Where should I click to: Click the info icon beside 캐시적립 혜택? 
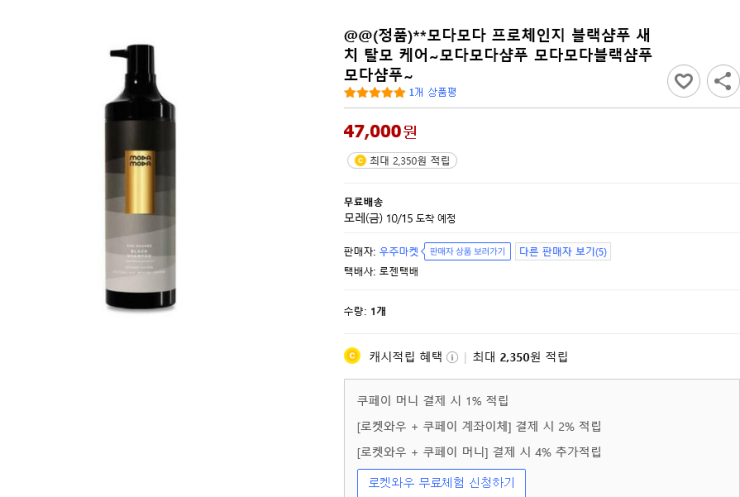pos(452,357)
